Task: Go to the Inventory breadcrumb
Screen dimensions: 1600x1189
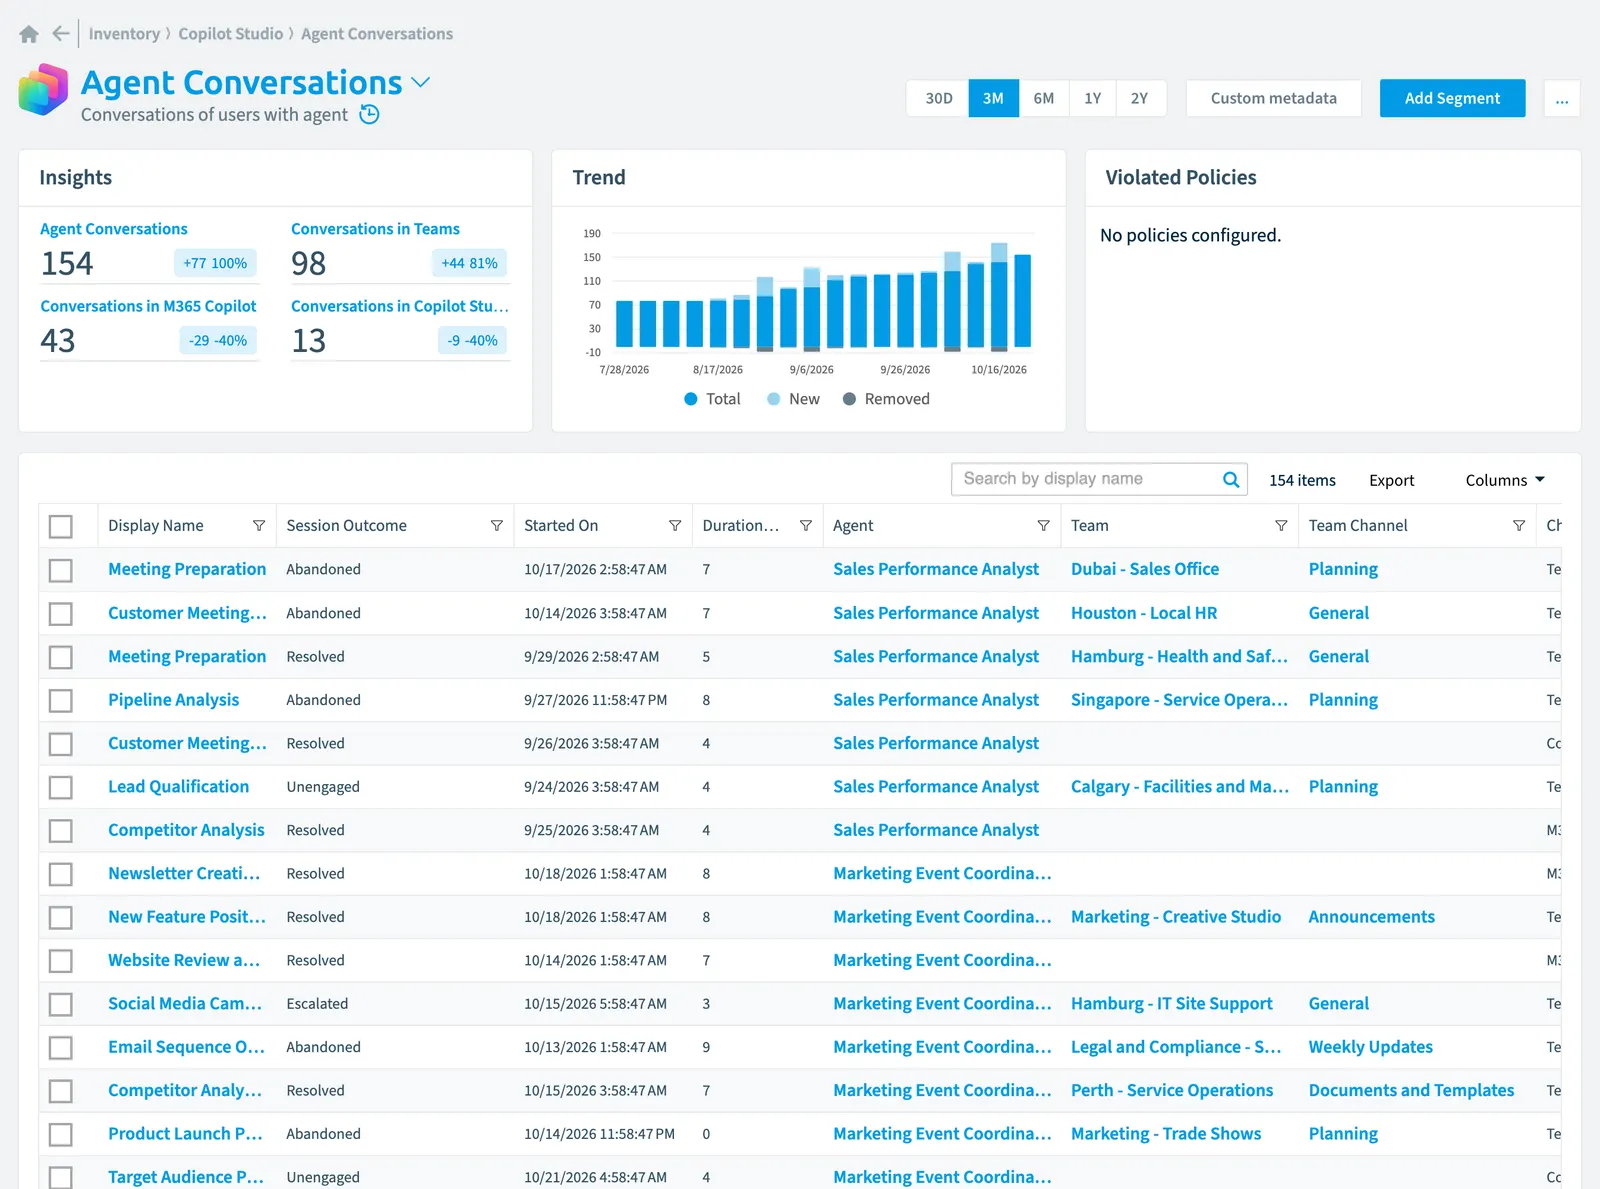Action: (124, 34)
